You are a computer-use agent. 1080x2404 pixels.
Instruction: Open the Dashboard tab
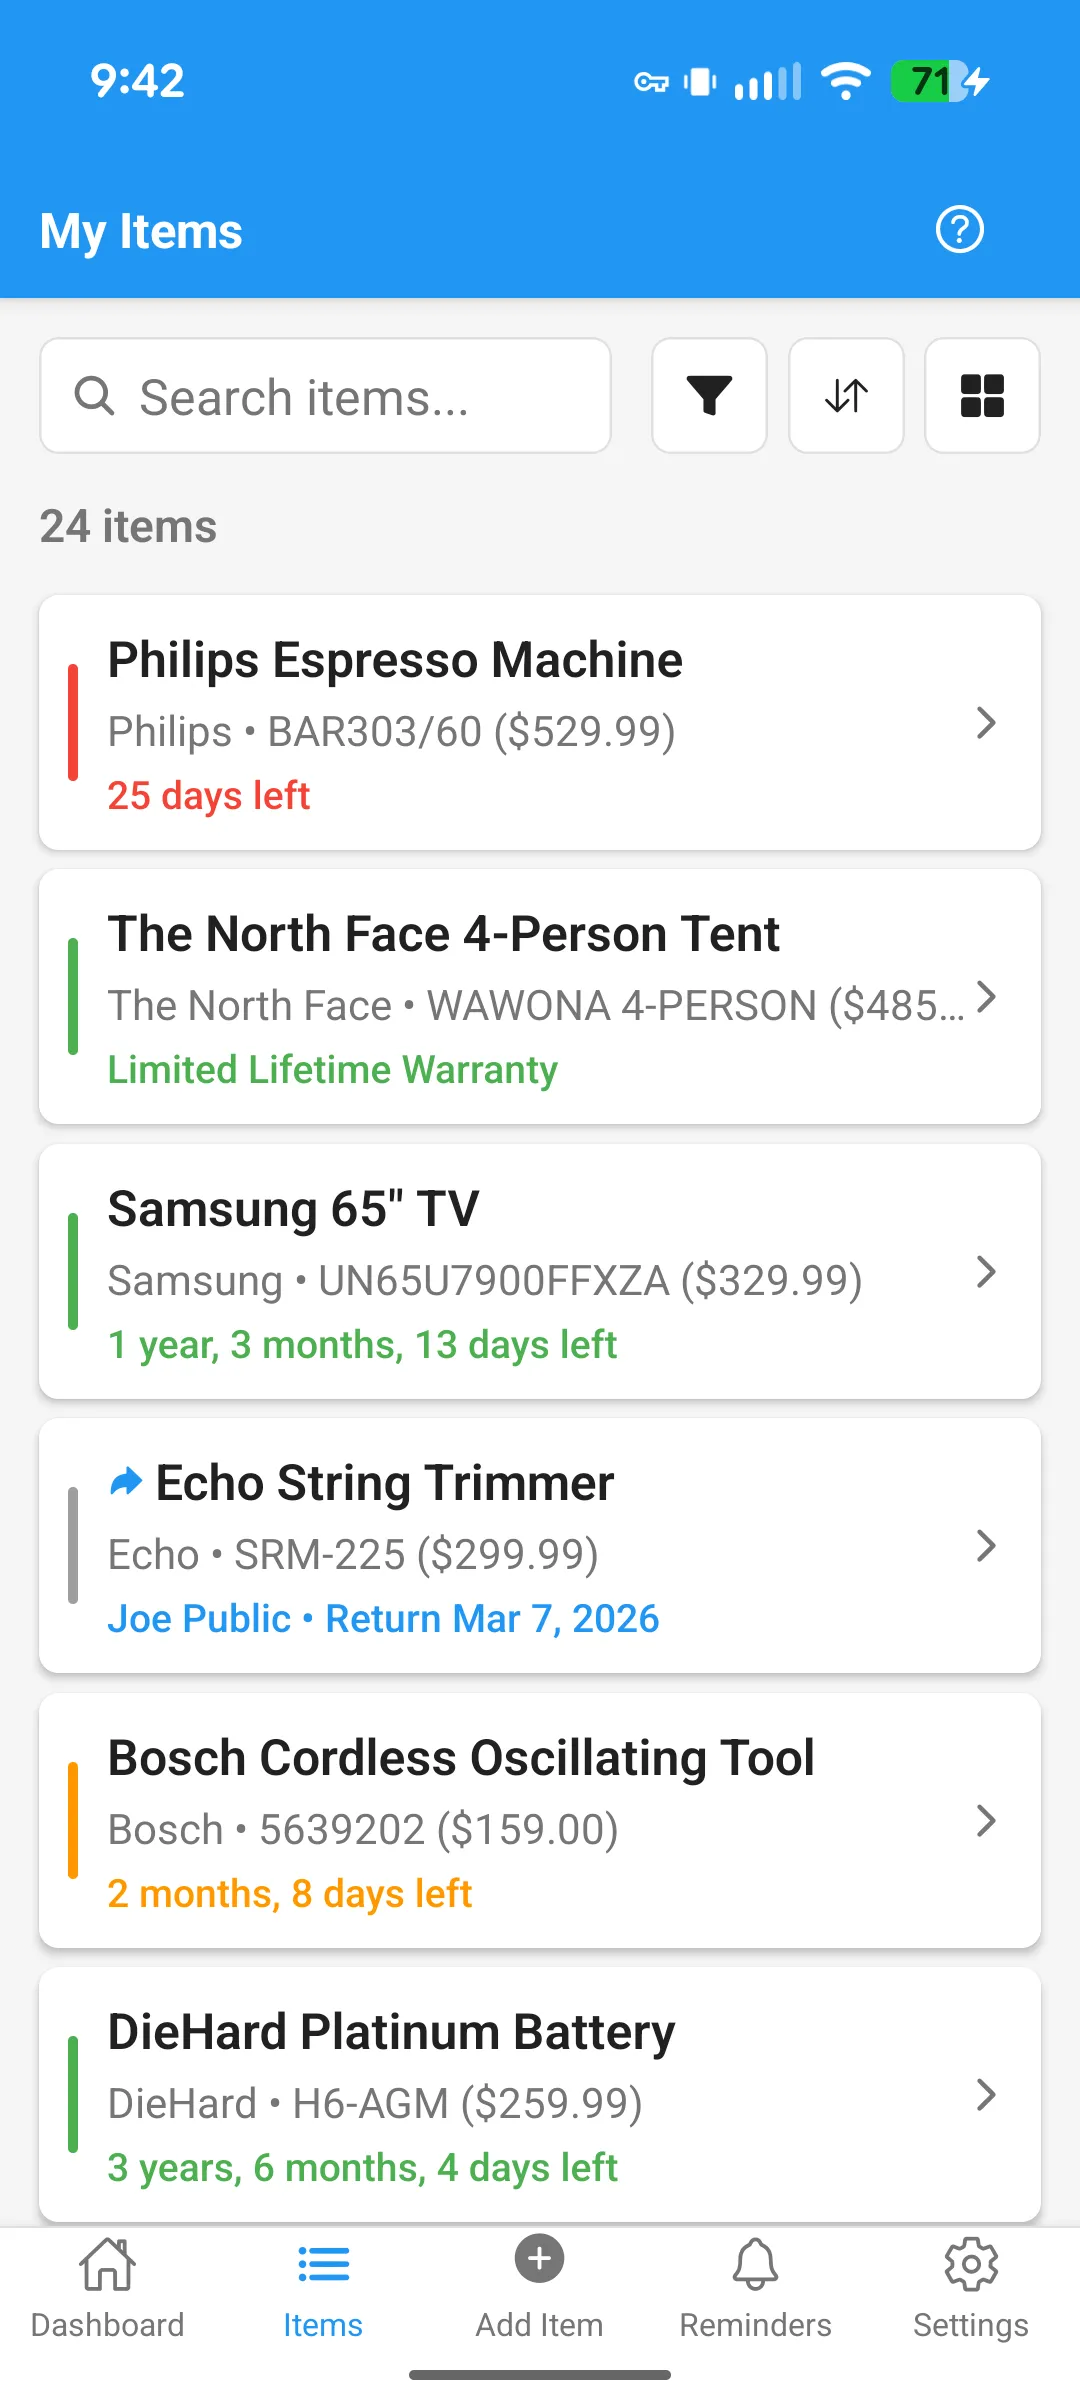[108, 2287]
